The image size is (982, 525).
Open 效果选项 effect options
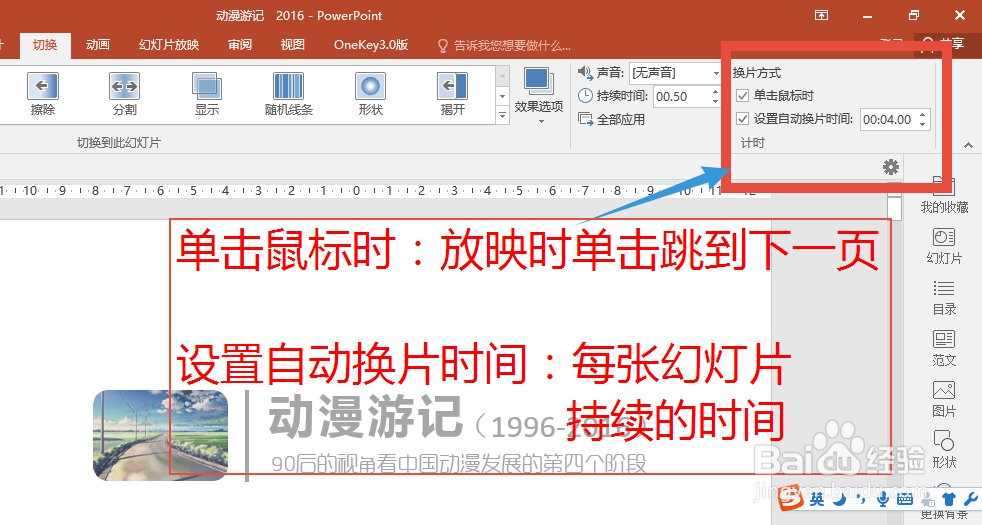tap(539, 95)
